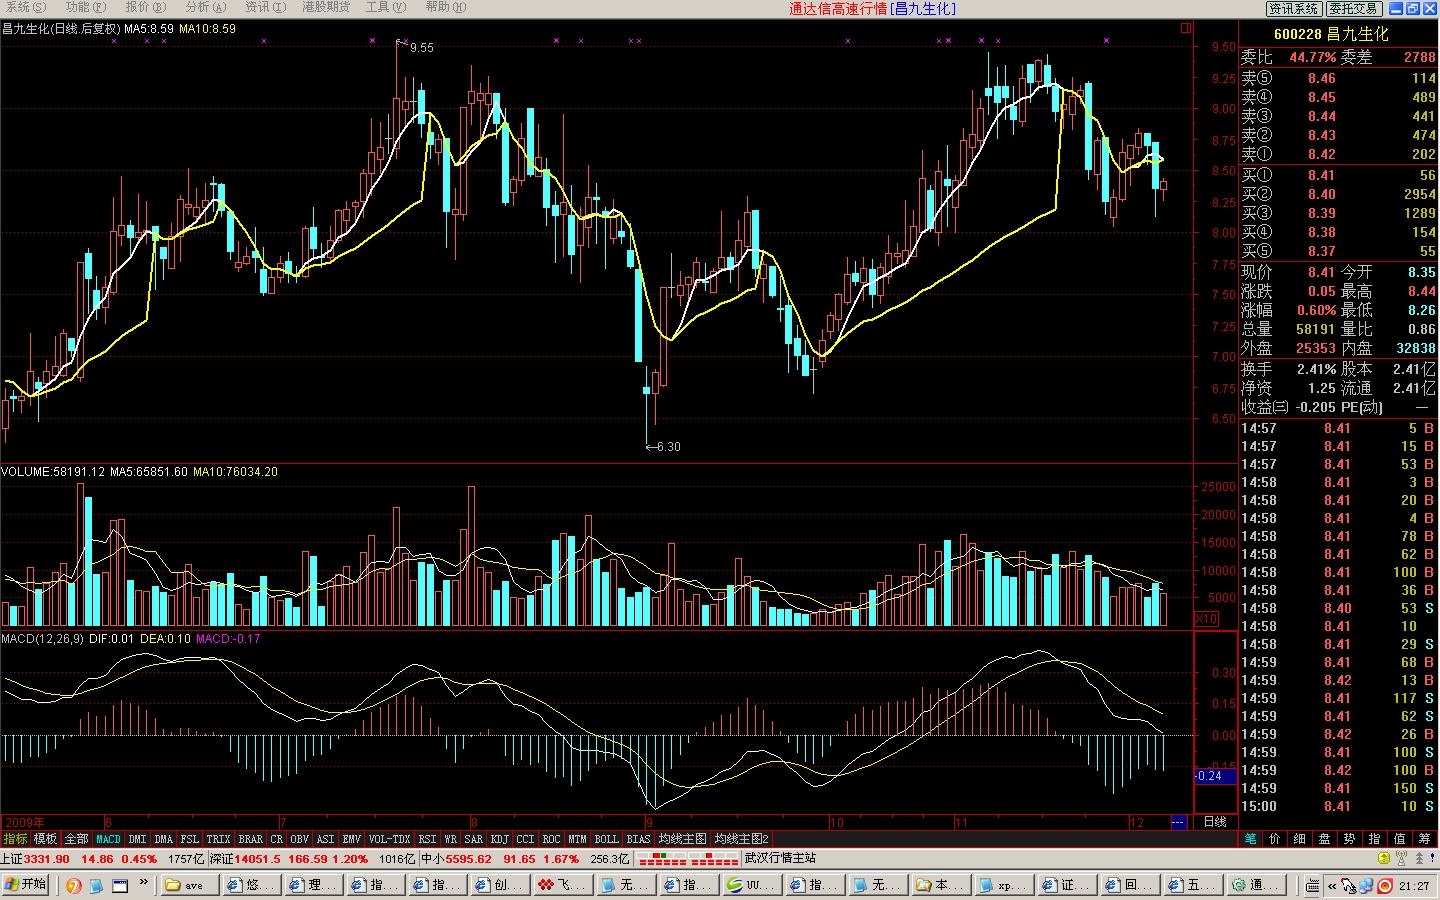The height and width of the screenshot is (900, 1440).
Task: Click the blue dashed timeline box
Action: pyautogui.click(x=1178, y=822)
